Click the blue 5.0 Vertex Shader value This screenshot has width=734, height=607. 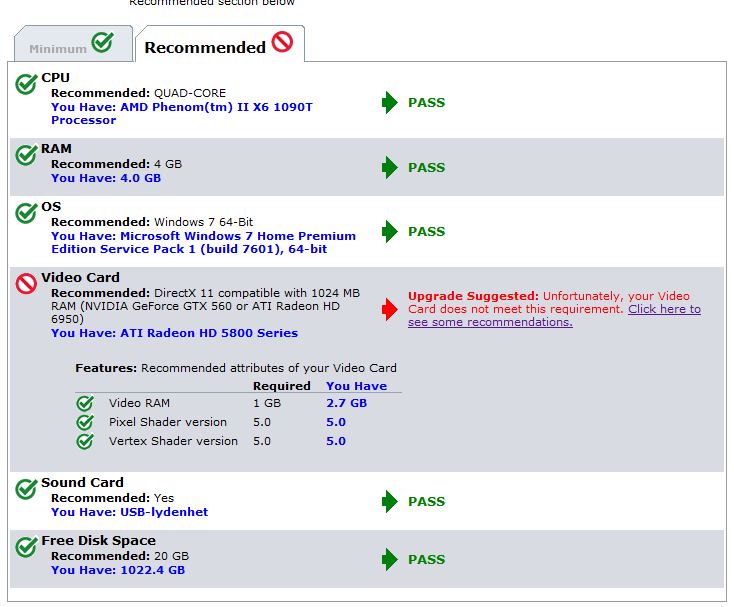pos(336,441)
